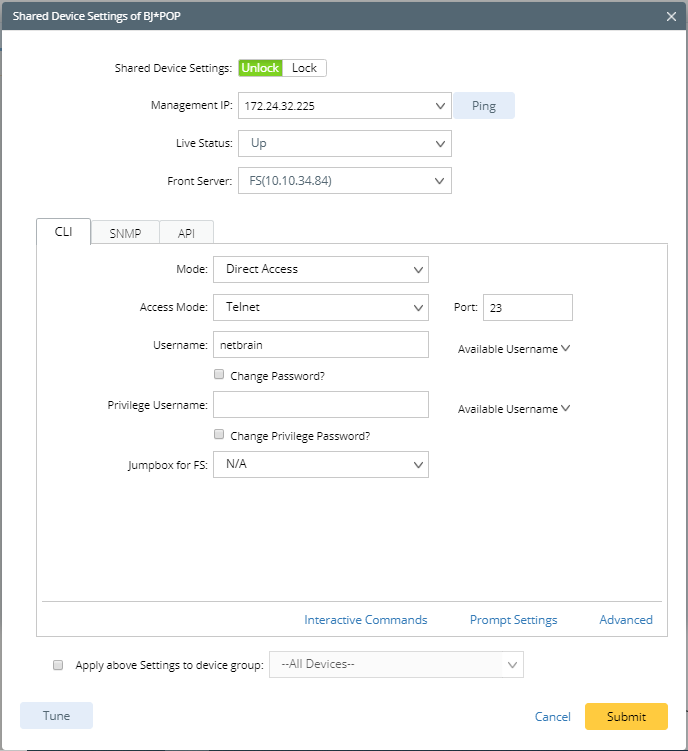This screenshot has height=751, width=688.
Task: Switch Shared Device Settings to Lock
Action: click(304, 68)
